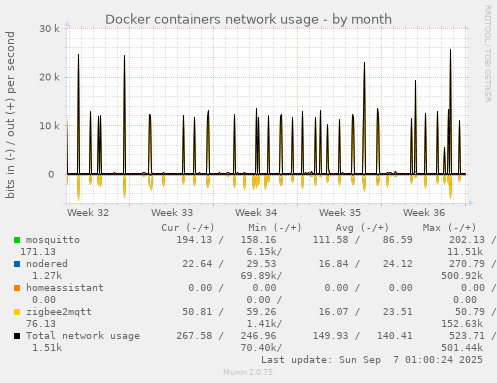Click the '20 k' y-axis label
Viewport: 497px width, 383px height.
pos(49,77)
